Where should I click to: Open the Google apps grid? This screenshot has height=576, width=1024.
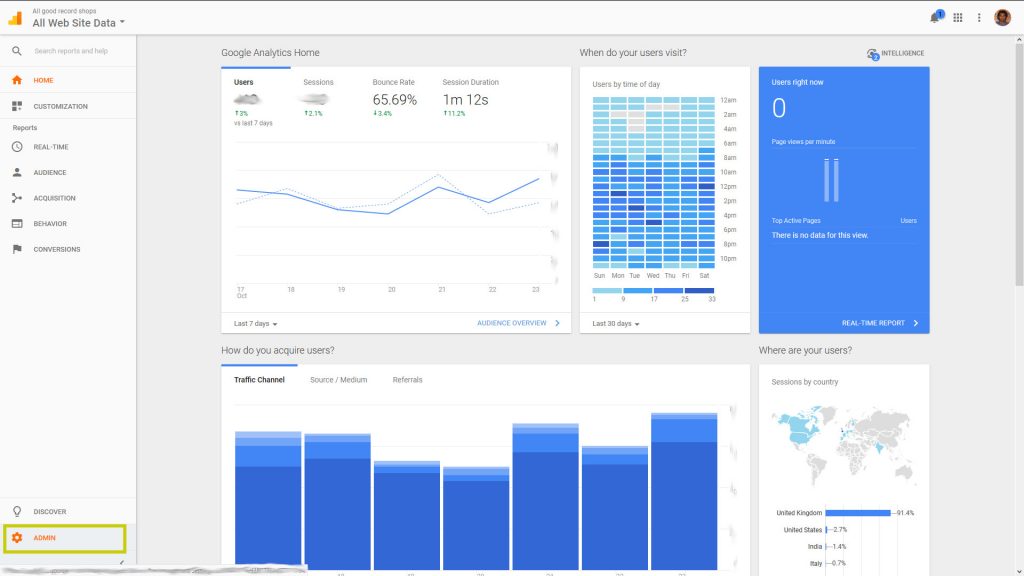coord(957,18)
